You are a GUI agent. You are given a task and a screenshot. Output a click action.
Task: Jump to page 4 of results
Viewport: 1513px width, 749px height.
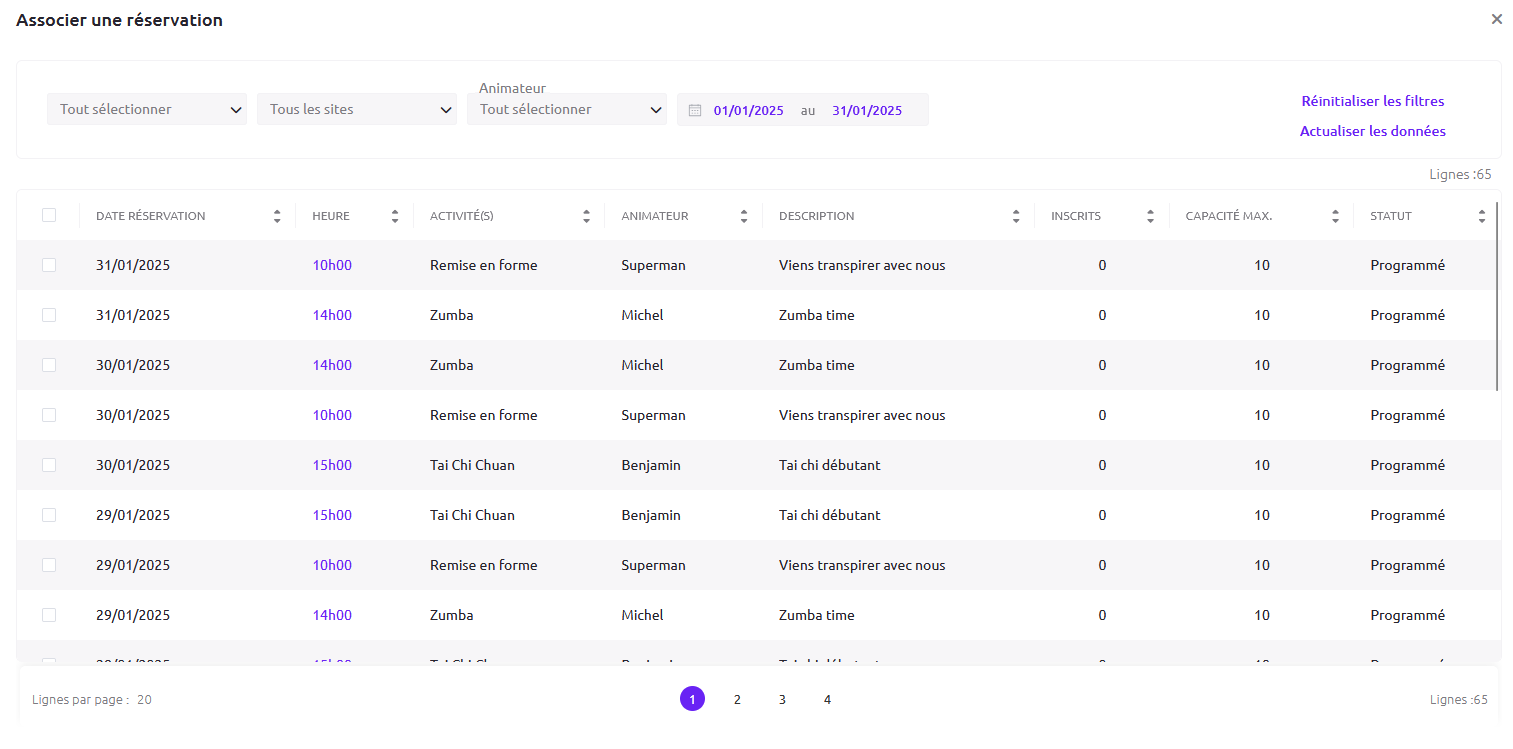point(827,699)
